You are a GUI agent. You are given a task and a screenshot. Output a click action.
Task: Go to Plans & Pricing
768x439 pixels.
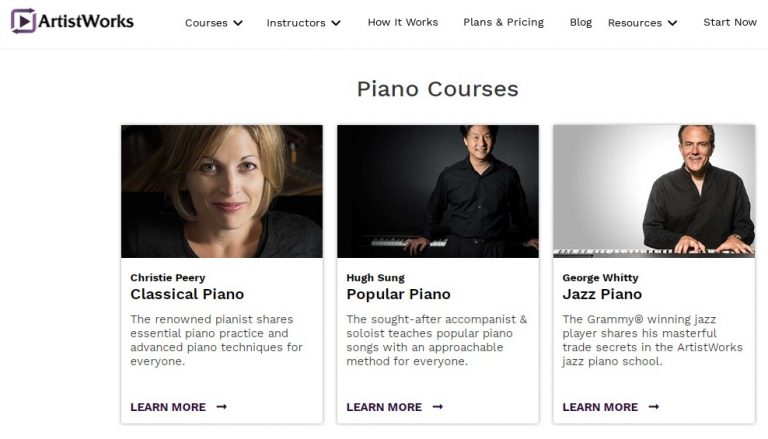pyautogui.click(x=504, y=22)
